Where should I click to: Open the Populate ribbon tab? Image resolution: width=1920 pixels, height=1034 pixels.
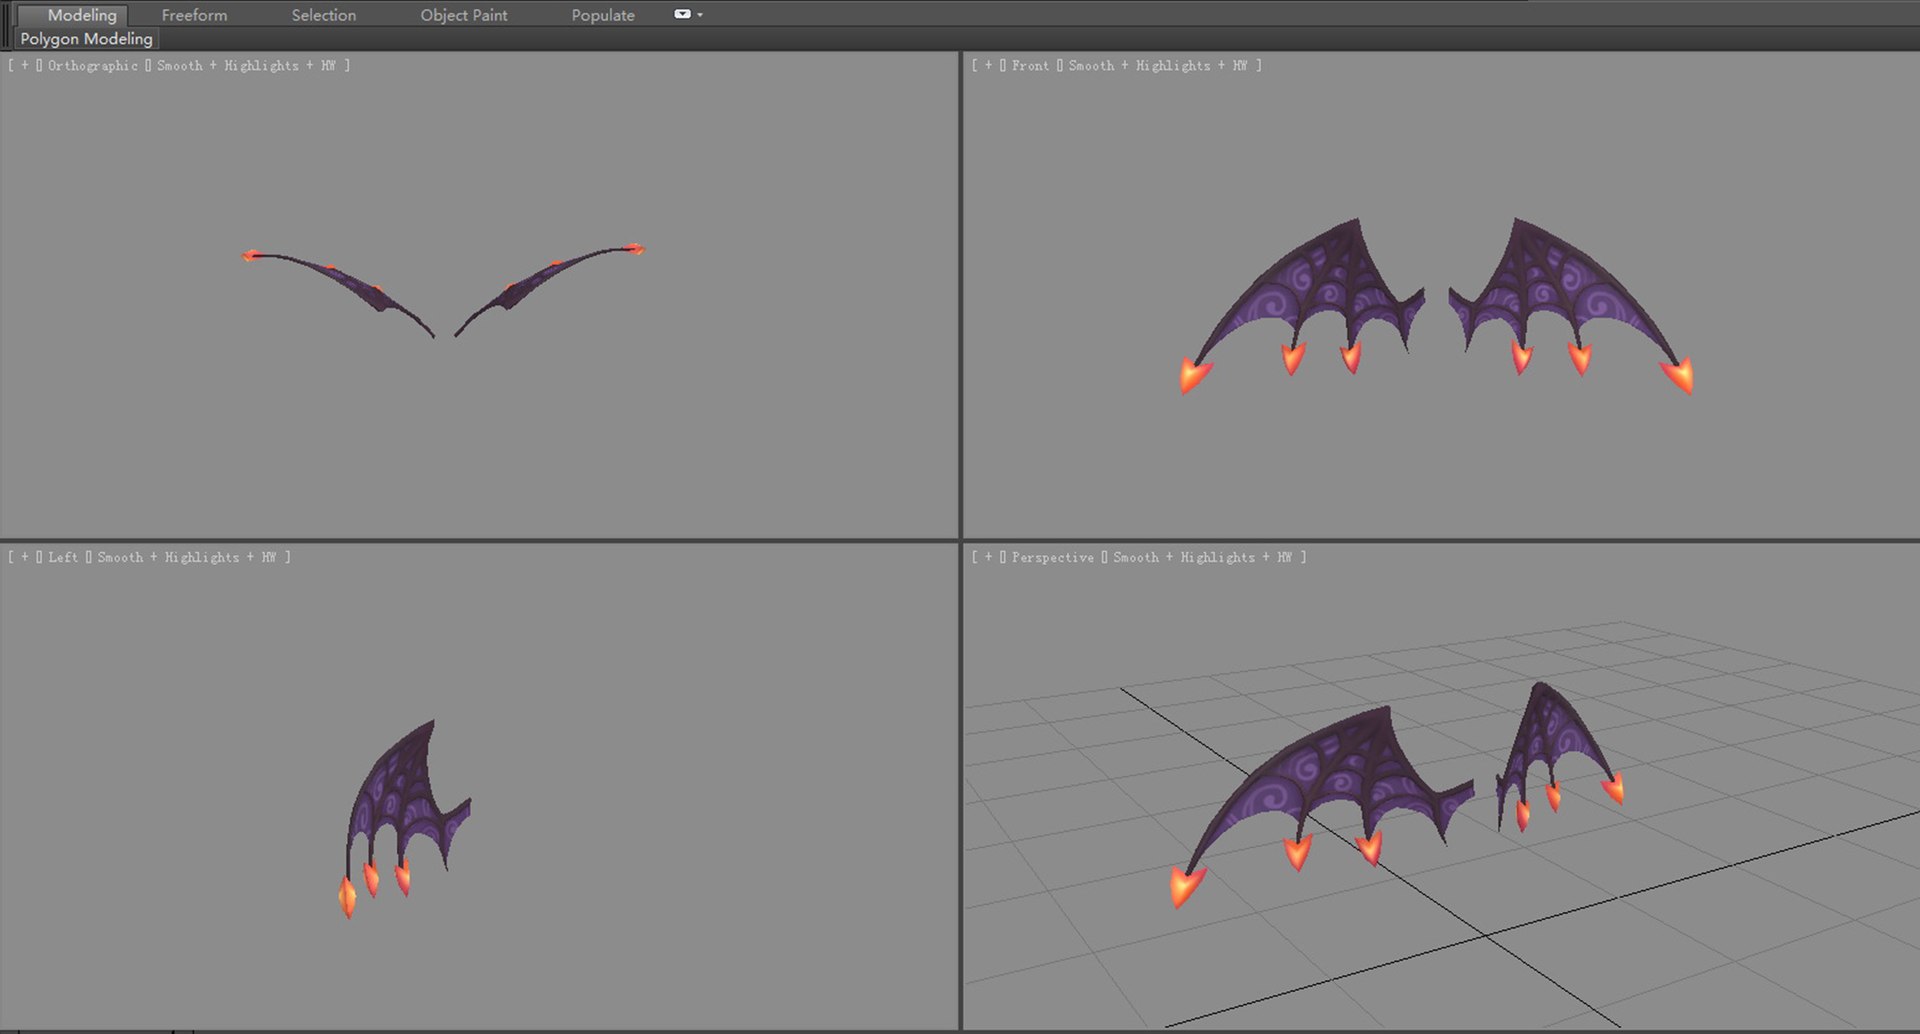tap(603, 15)
